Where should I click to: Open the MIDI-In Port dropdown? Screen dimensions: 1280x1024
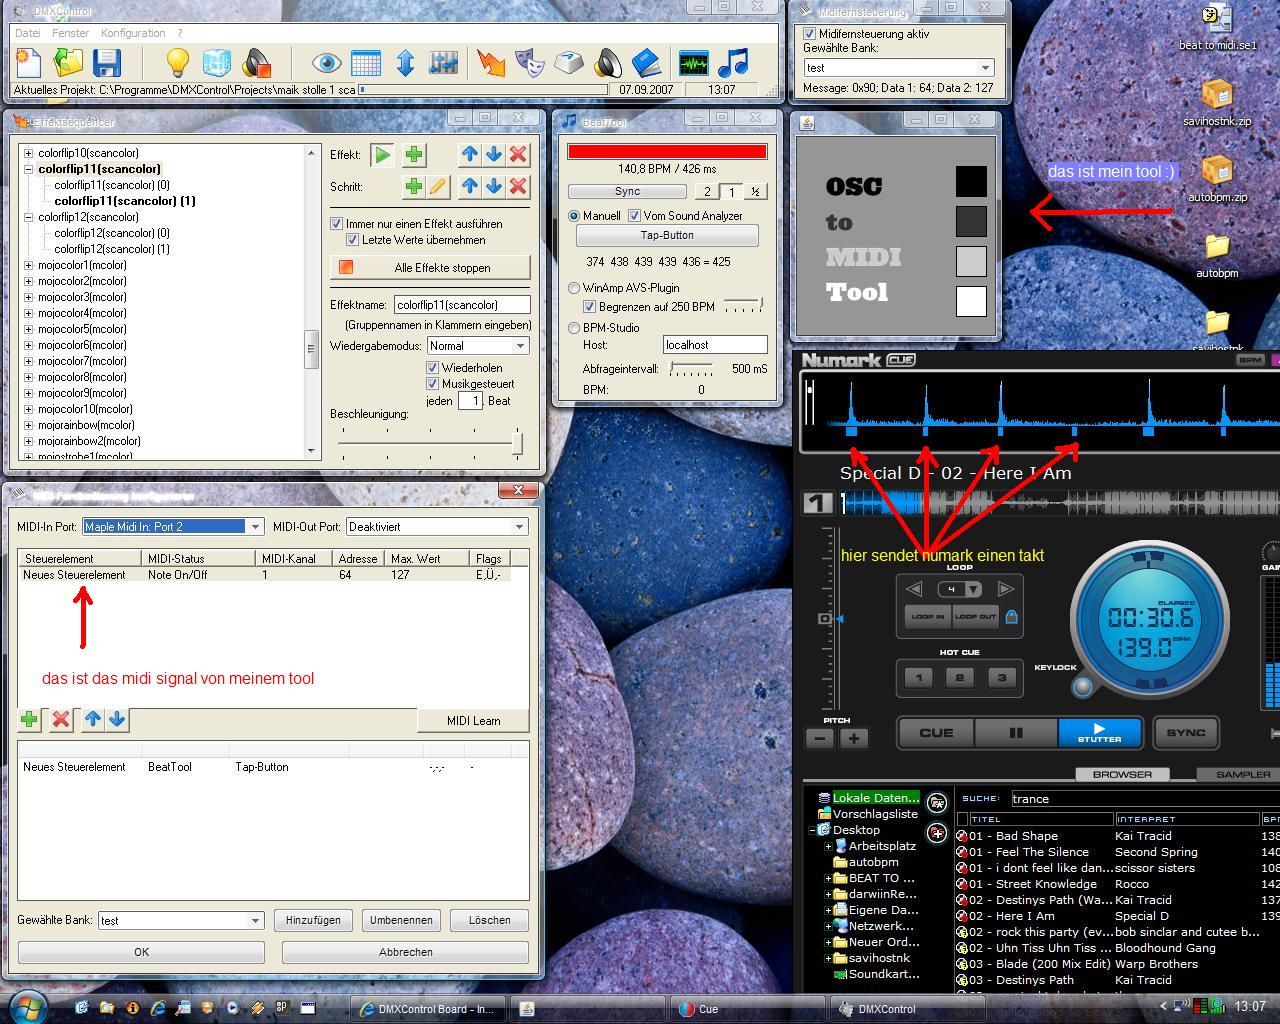[x=255, y=527]
